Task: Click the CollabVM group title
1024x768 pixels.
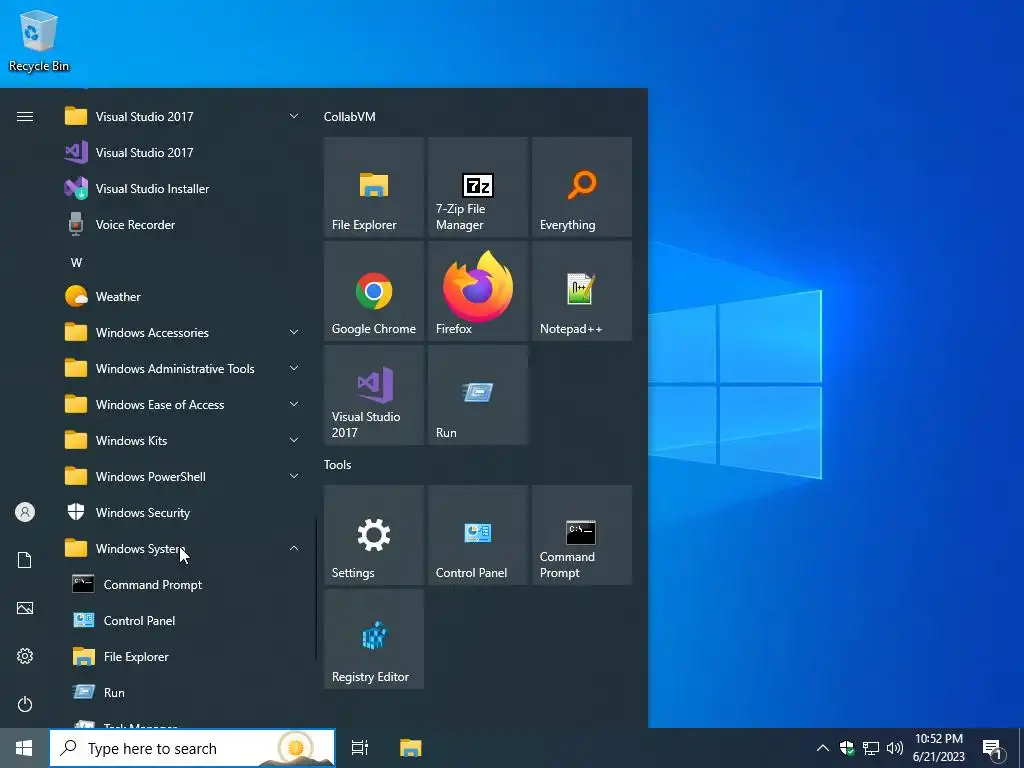Action: point(349,117)
